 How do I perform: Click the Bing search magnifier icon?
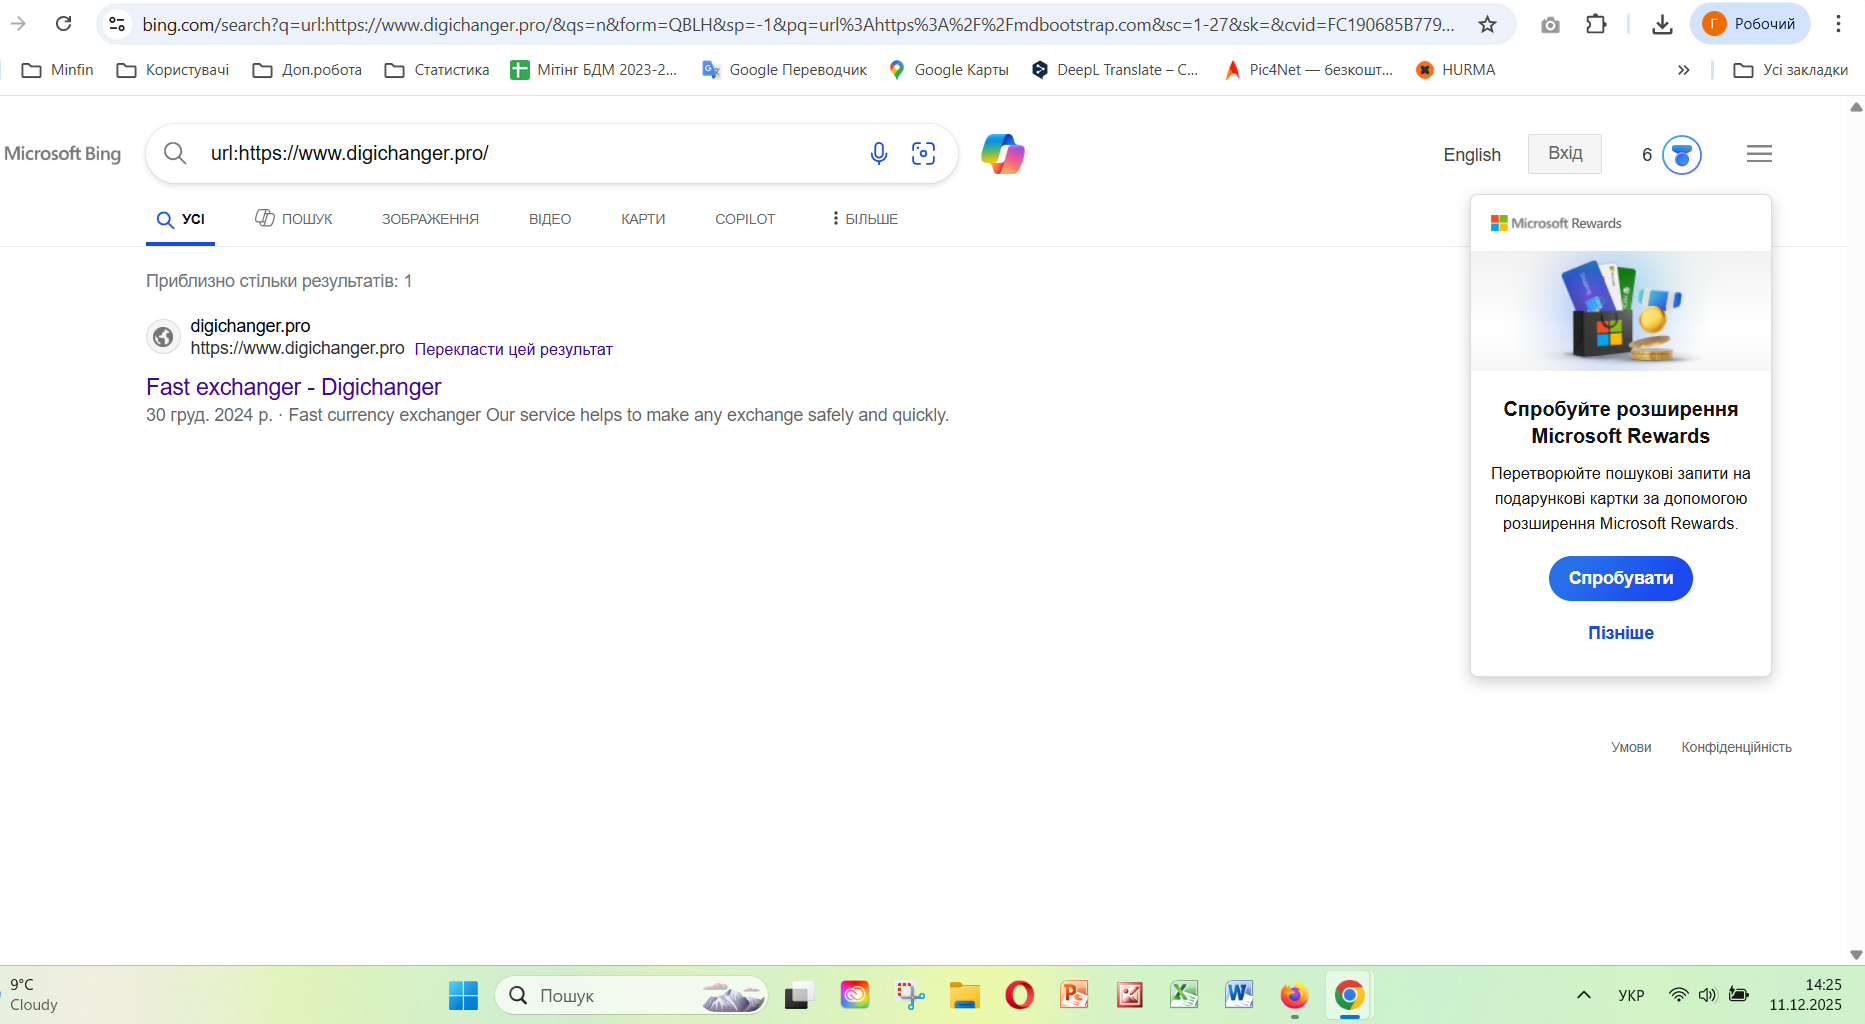pyautogui.click(x=175, y=153)
